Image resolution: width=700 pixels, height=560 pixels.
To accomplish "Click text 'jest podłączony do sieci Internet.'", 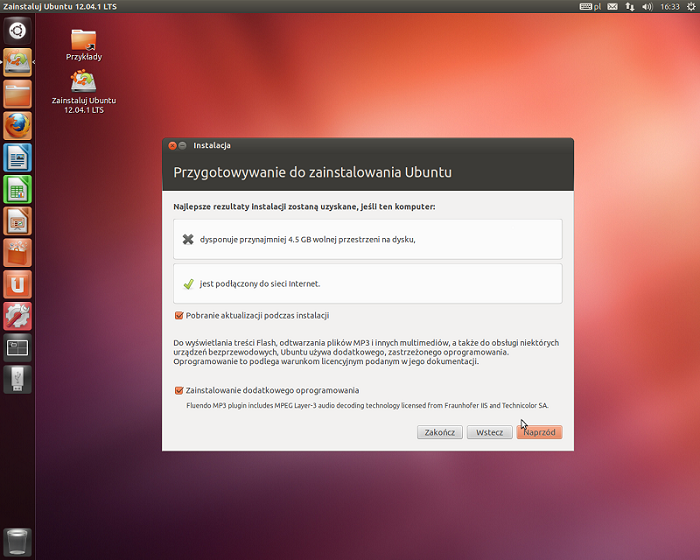I will point(260,284).
